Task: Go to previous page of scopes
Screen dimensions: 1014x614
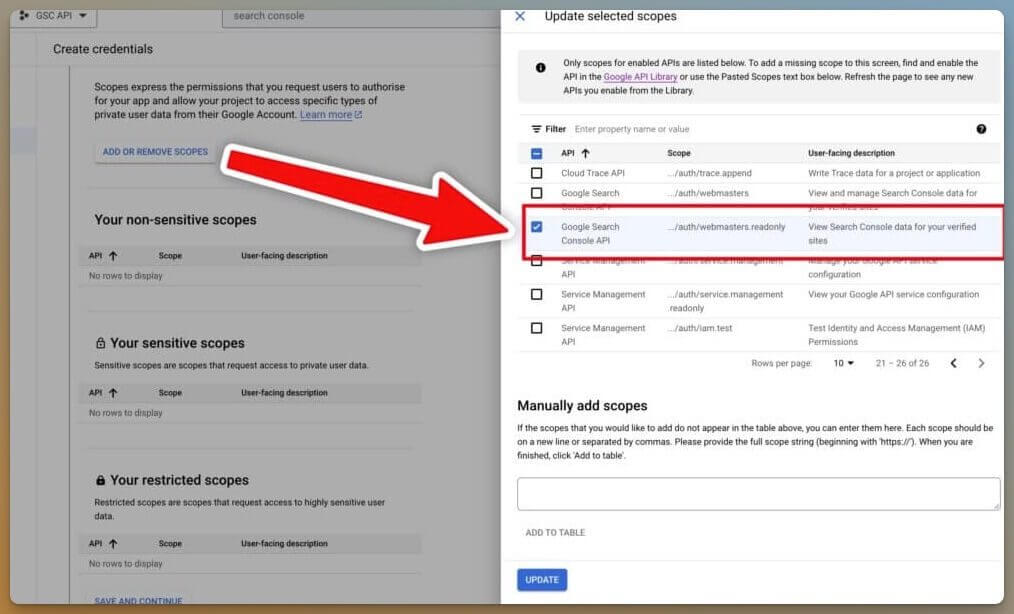Action: [x=953, y=363]
